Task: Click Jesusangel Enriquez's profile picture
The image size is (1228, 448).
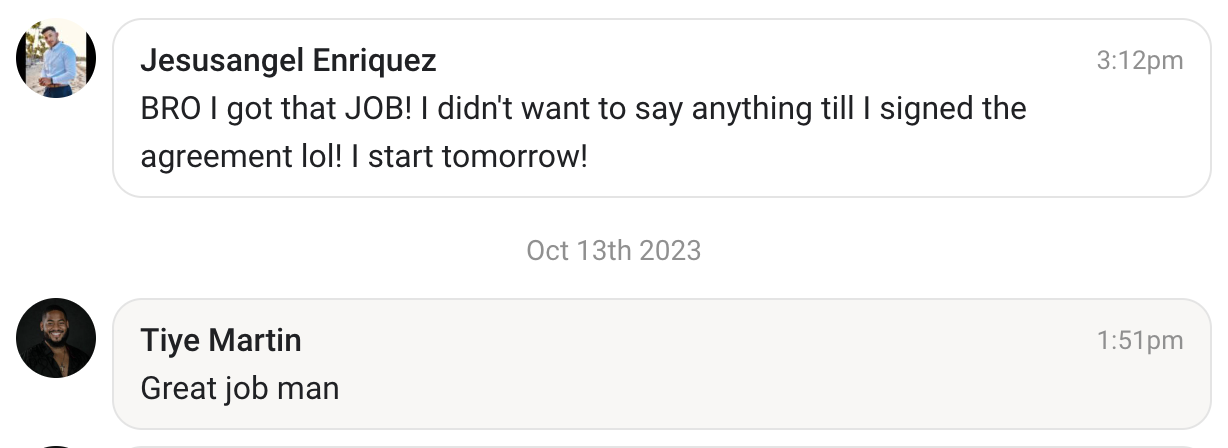Action: [56, 59]
